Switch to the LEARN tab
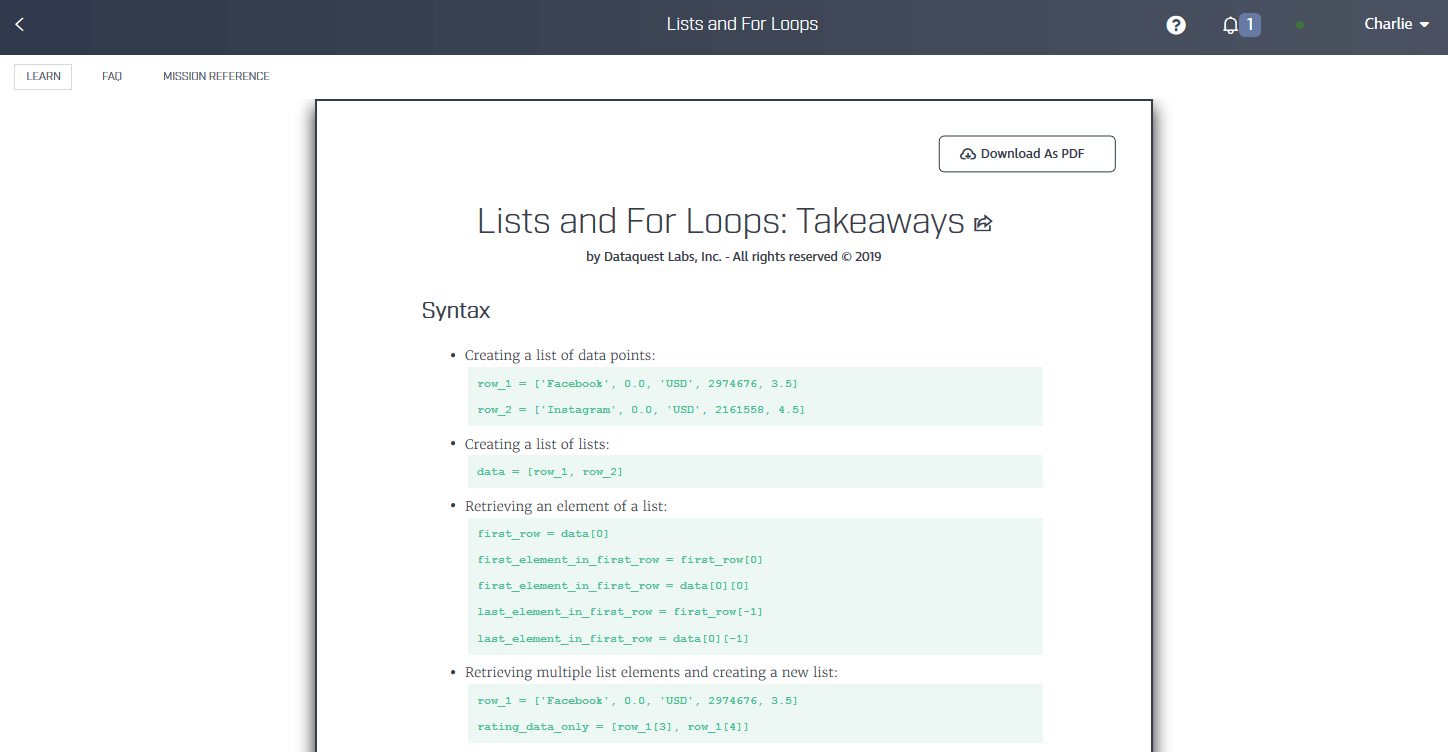 coord(43,76)
